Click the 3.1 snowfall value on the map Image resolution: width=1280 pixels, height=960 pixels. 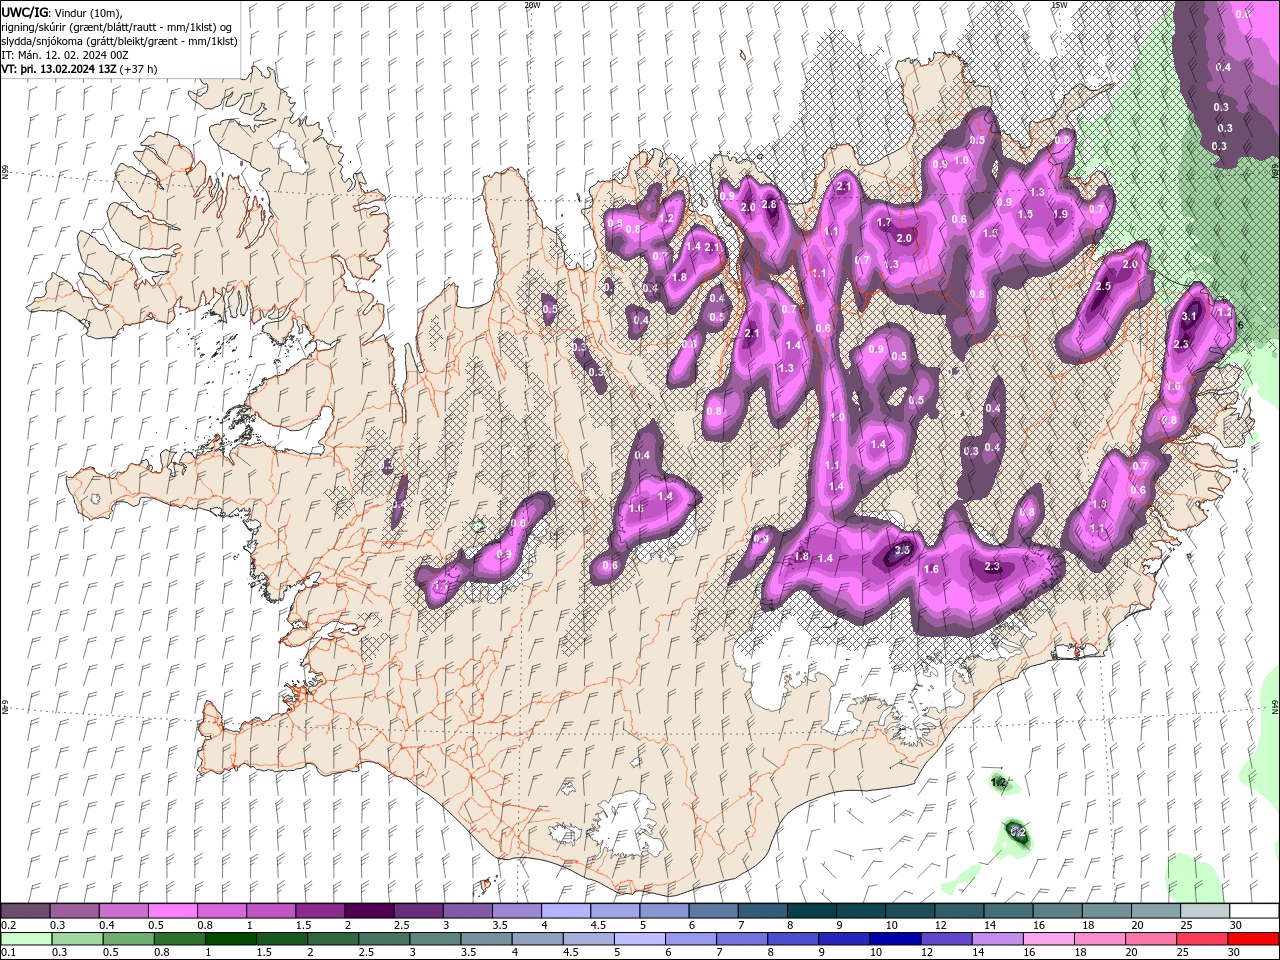pyautogui.click(x=1189, y=316)
